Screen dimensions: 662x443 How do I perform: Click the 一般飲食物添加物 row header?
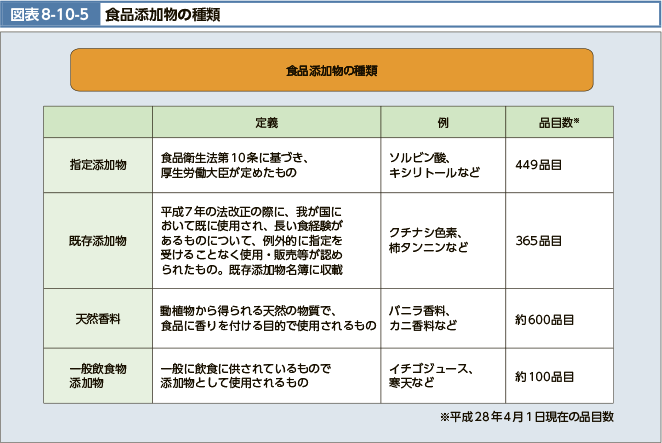[98, 376]
